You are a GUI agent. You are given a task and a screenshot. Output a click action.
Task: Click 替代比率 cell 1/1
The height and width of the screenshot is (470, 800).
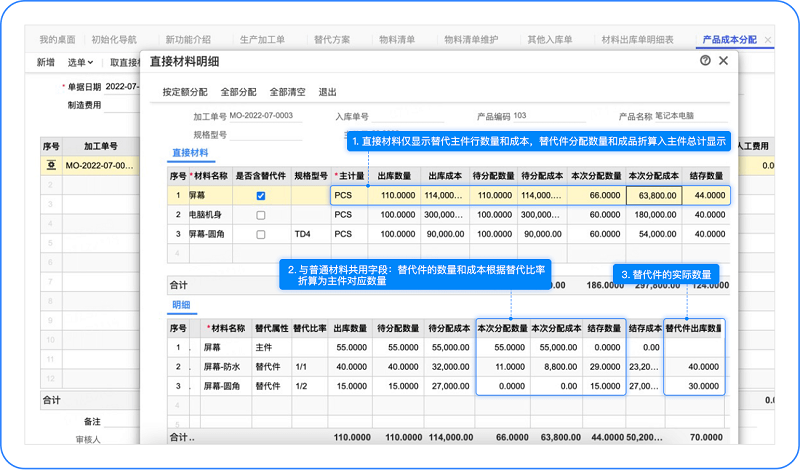point(310,367)
